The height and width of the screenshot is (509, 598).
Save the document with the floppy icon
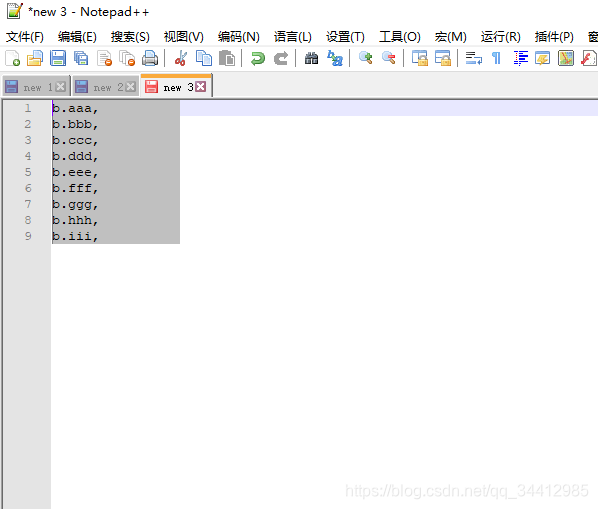tap(58, 58)
